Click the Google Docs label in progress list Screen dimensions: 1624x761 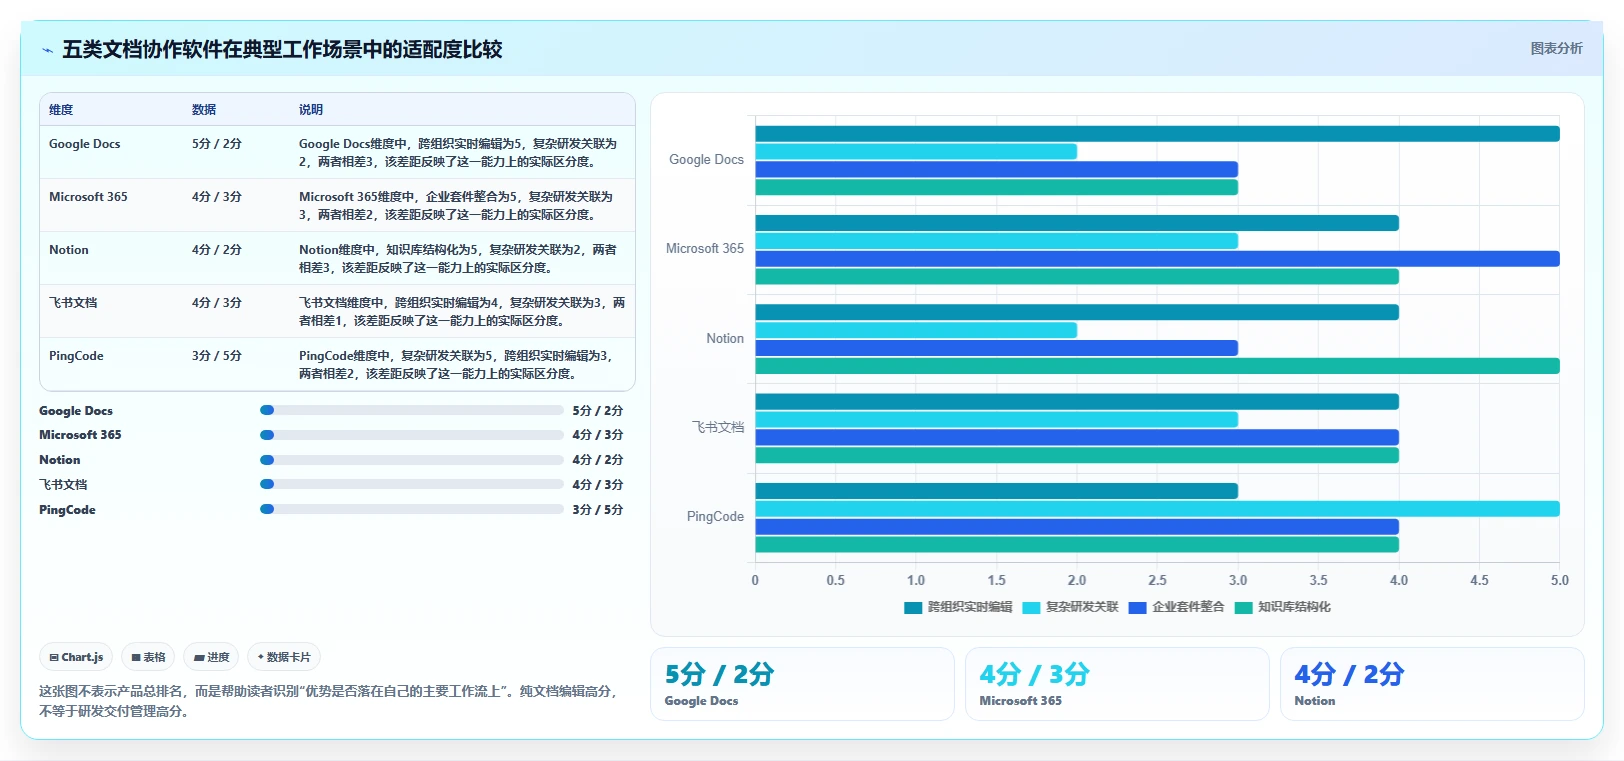[76, 411]
